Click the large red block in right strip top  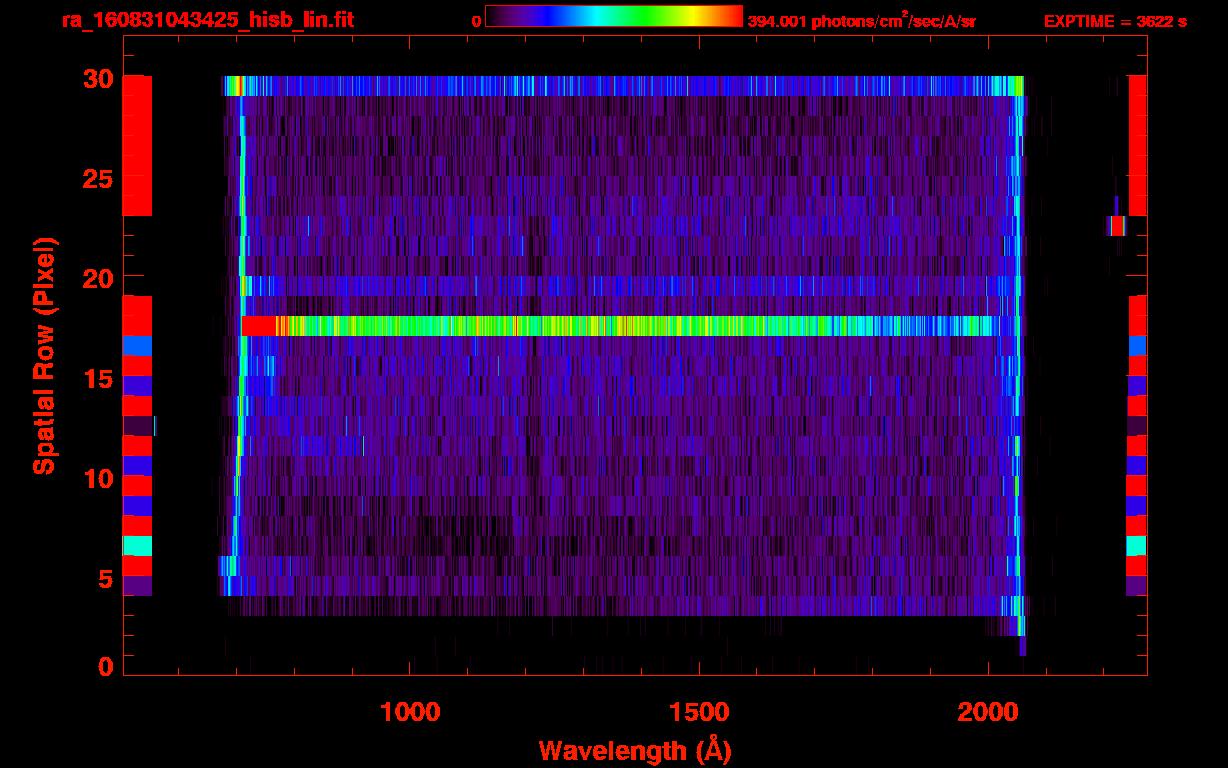(1138, 146)
